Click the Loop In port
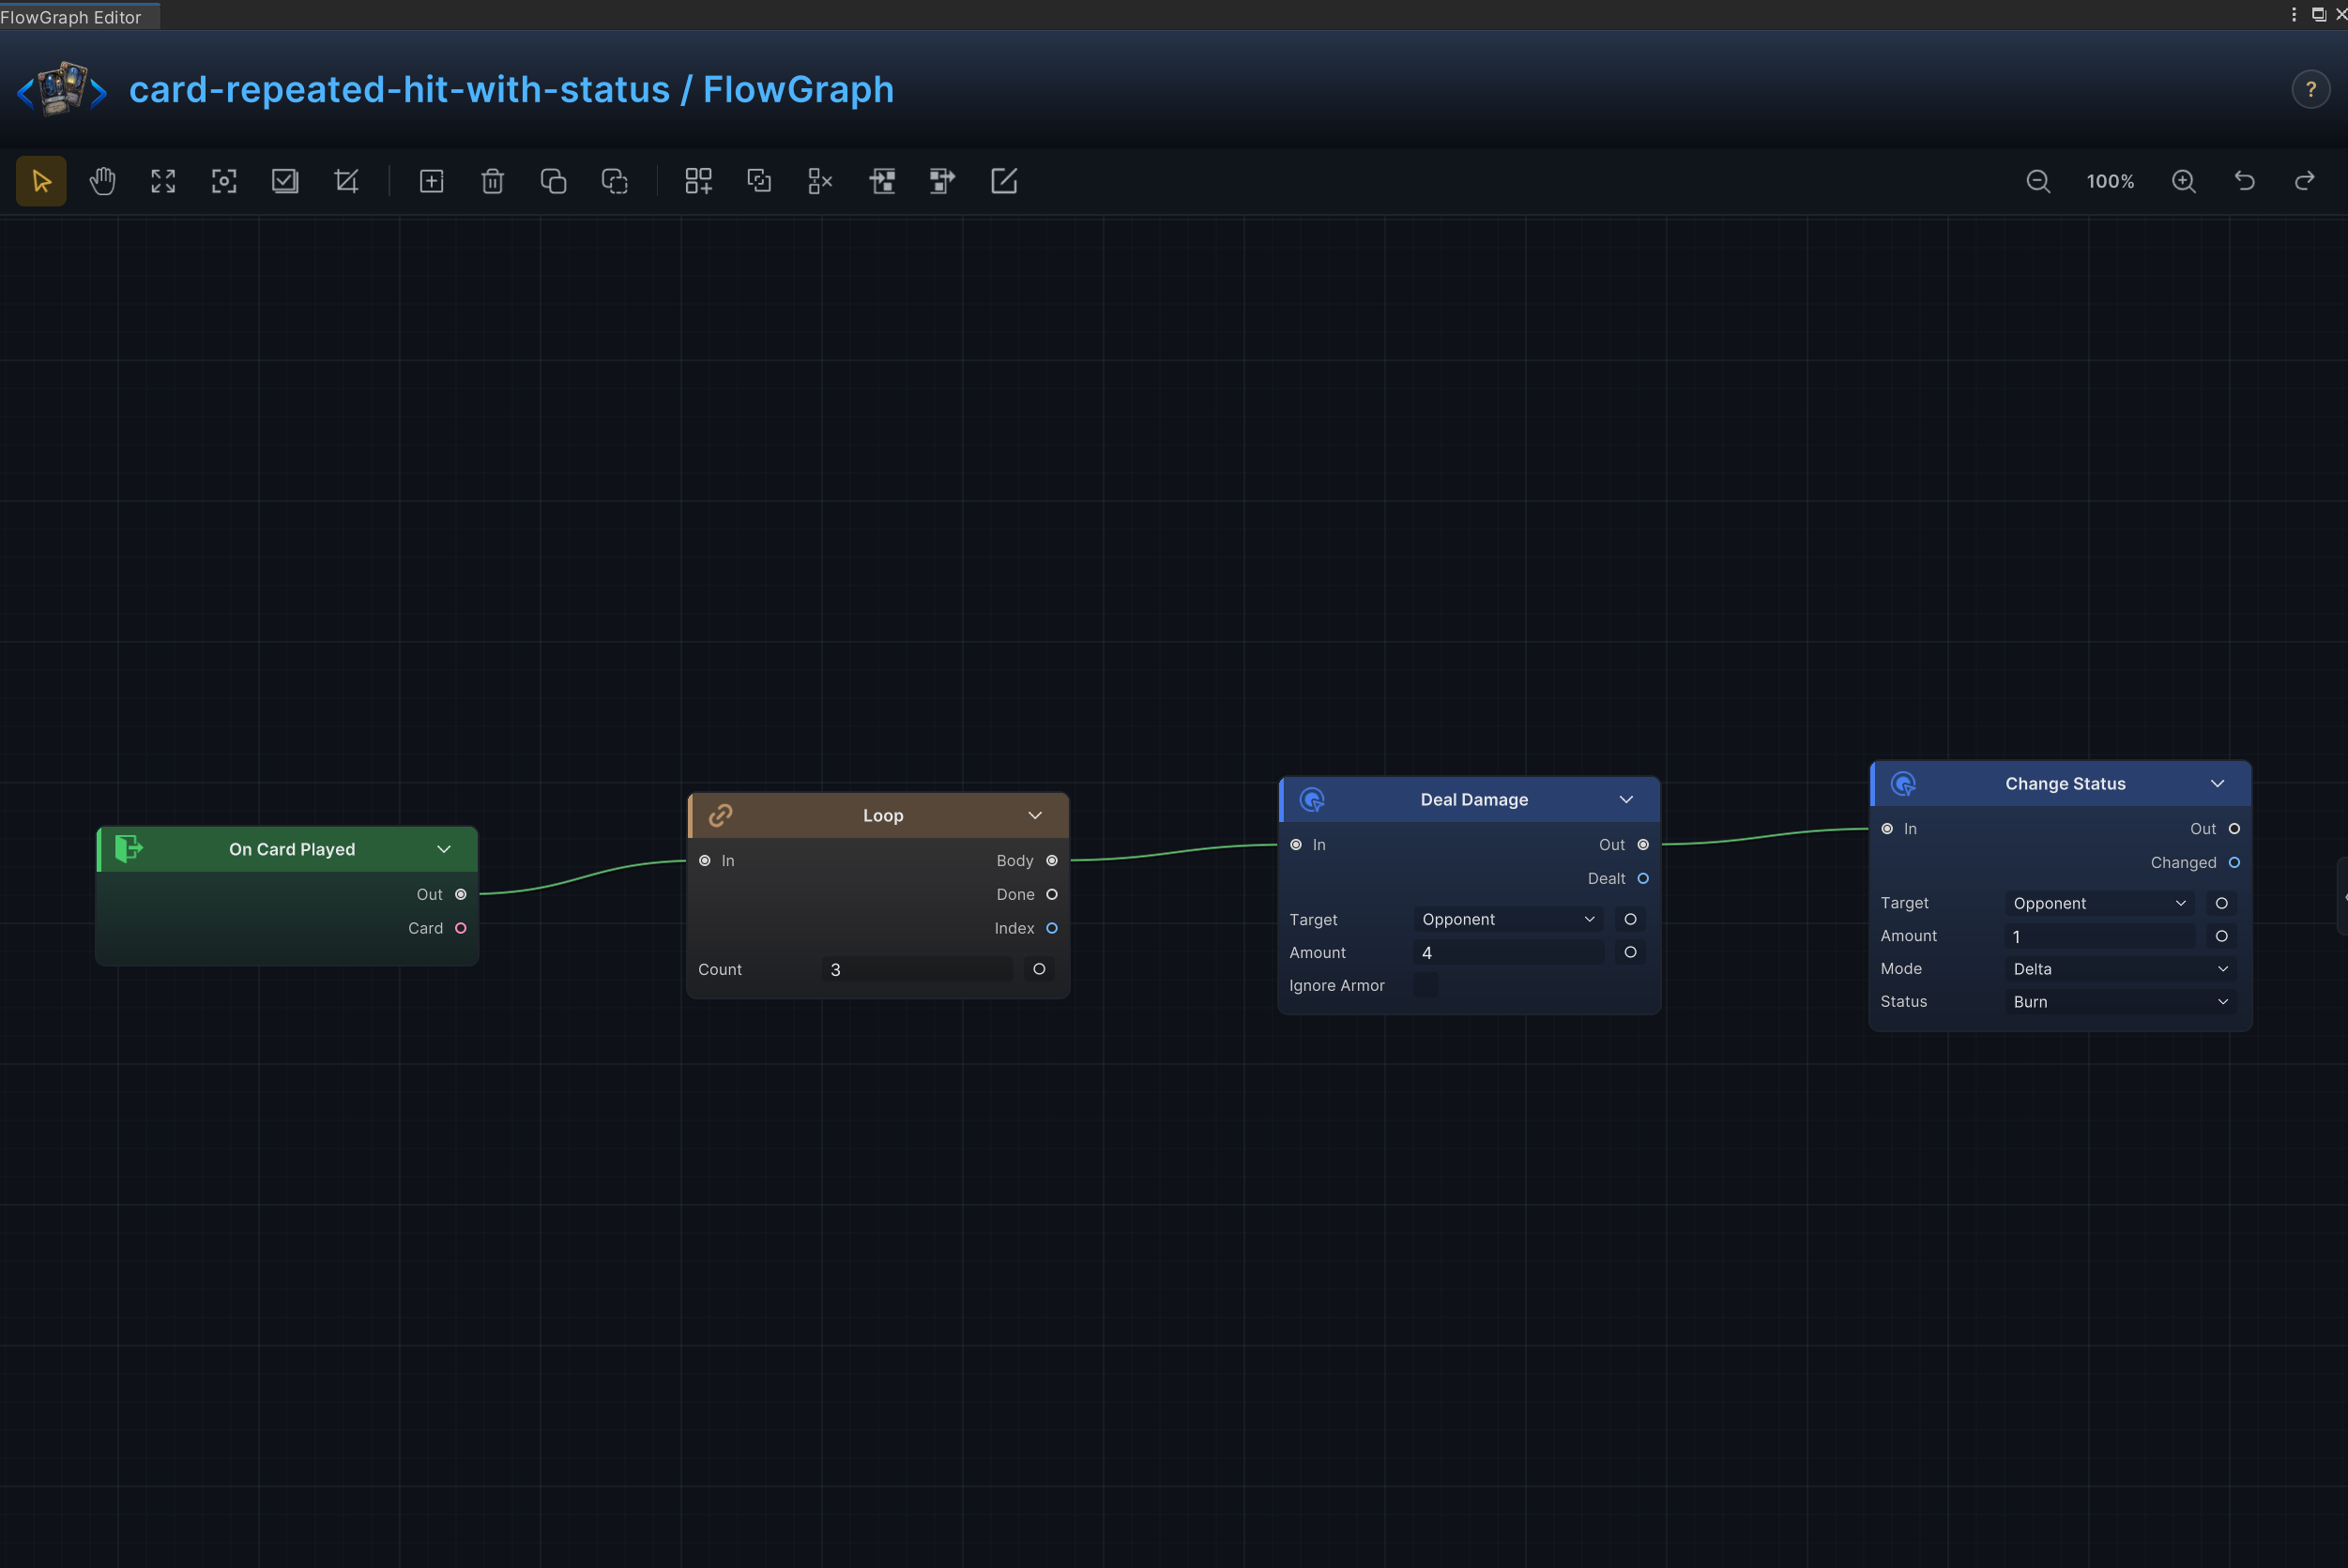The image size is (2348, 1568). pos(705,860)
